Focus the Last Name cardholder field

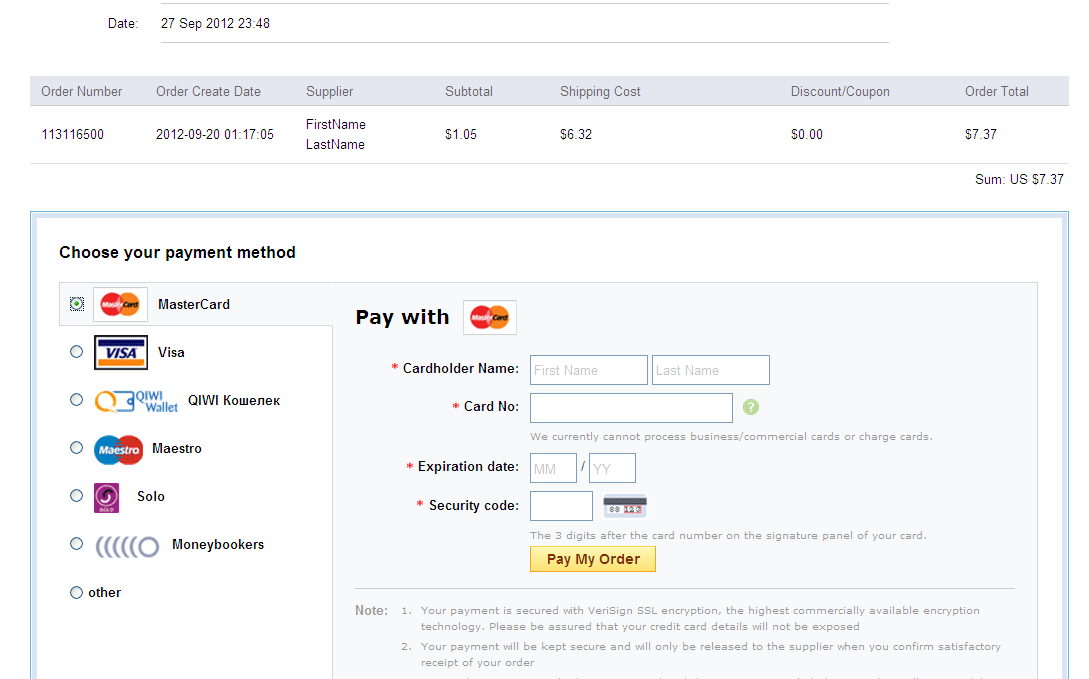(x=710, y=370)
